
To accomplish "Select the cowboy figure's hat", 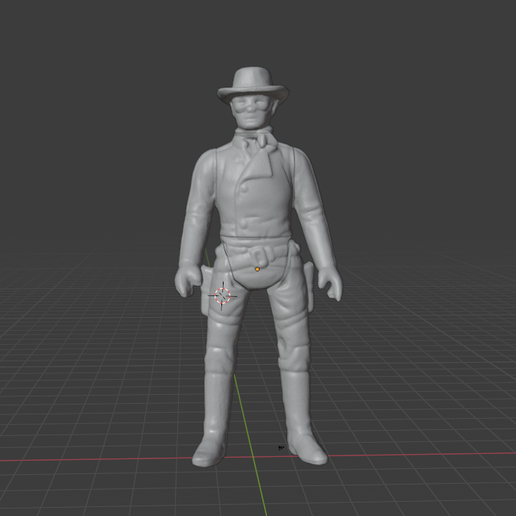I will (253, 85).
